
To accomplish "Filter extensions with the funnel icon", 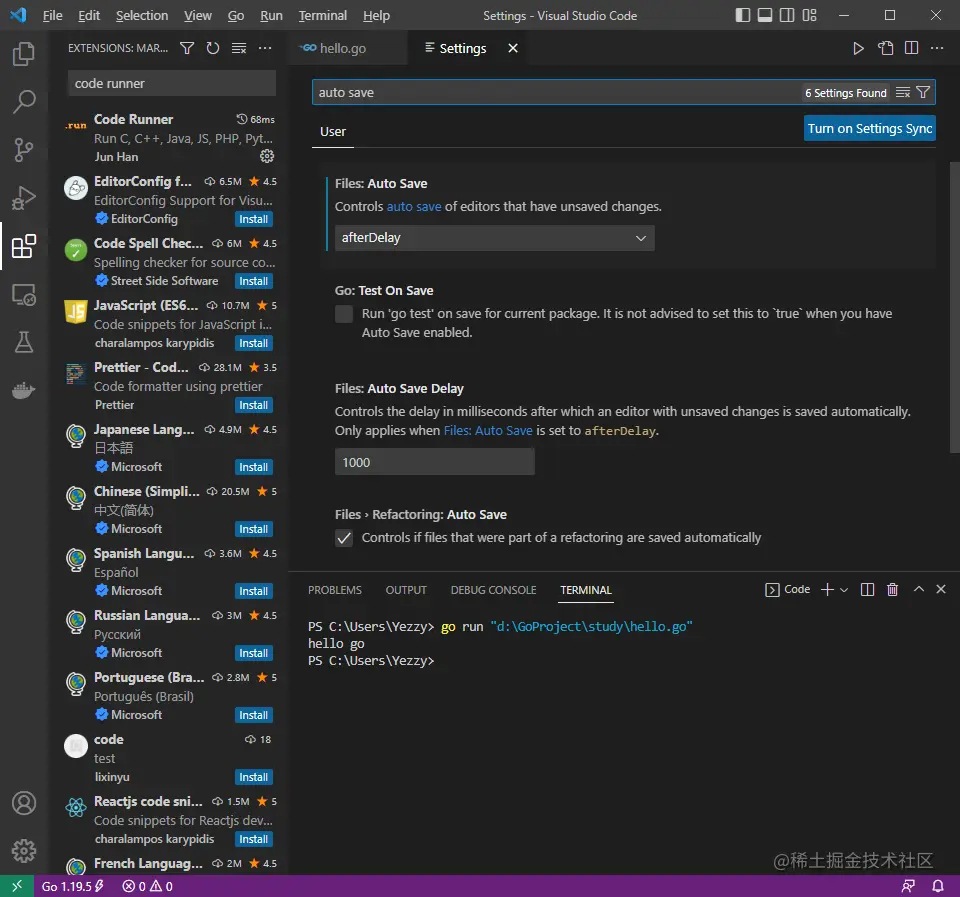I will pos(187,48).
